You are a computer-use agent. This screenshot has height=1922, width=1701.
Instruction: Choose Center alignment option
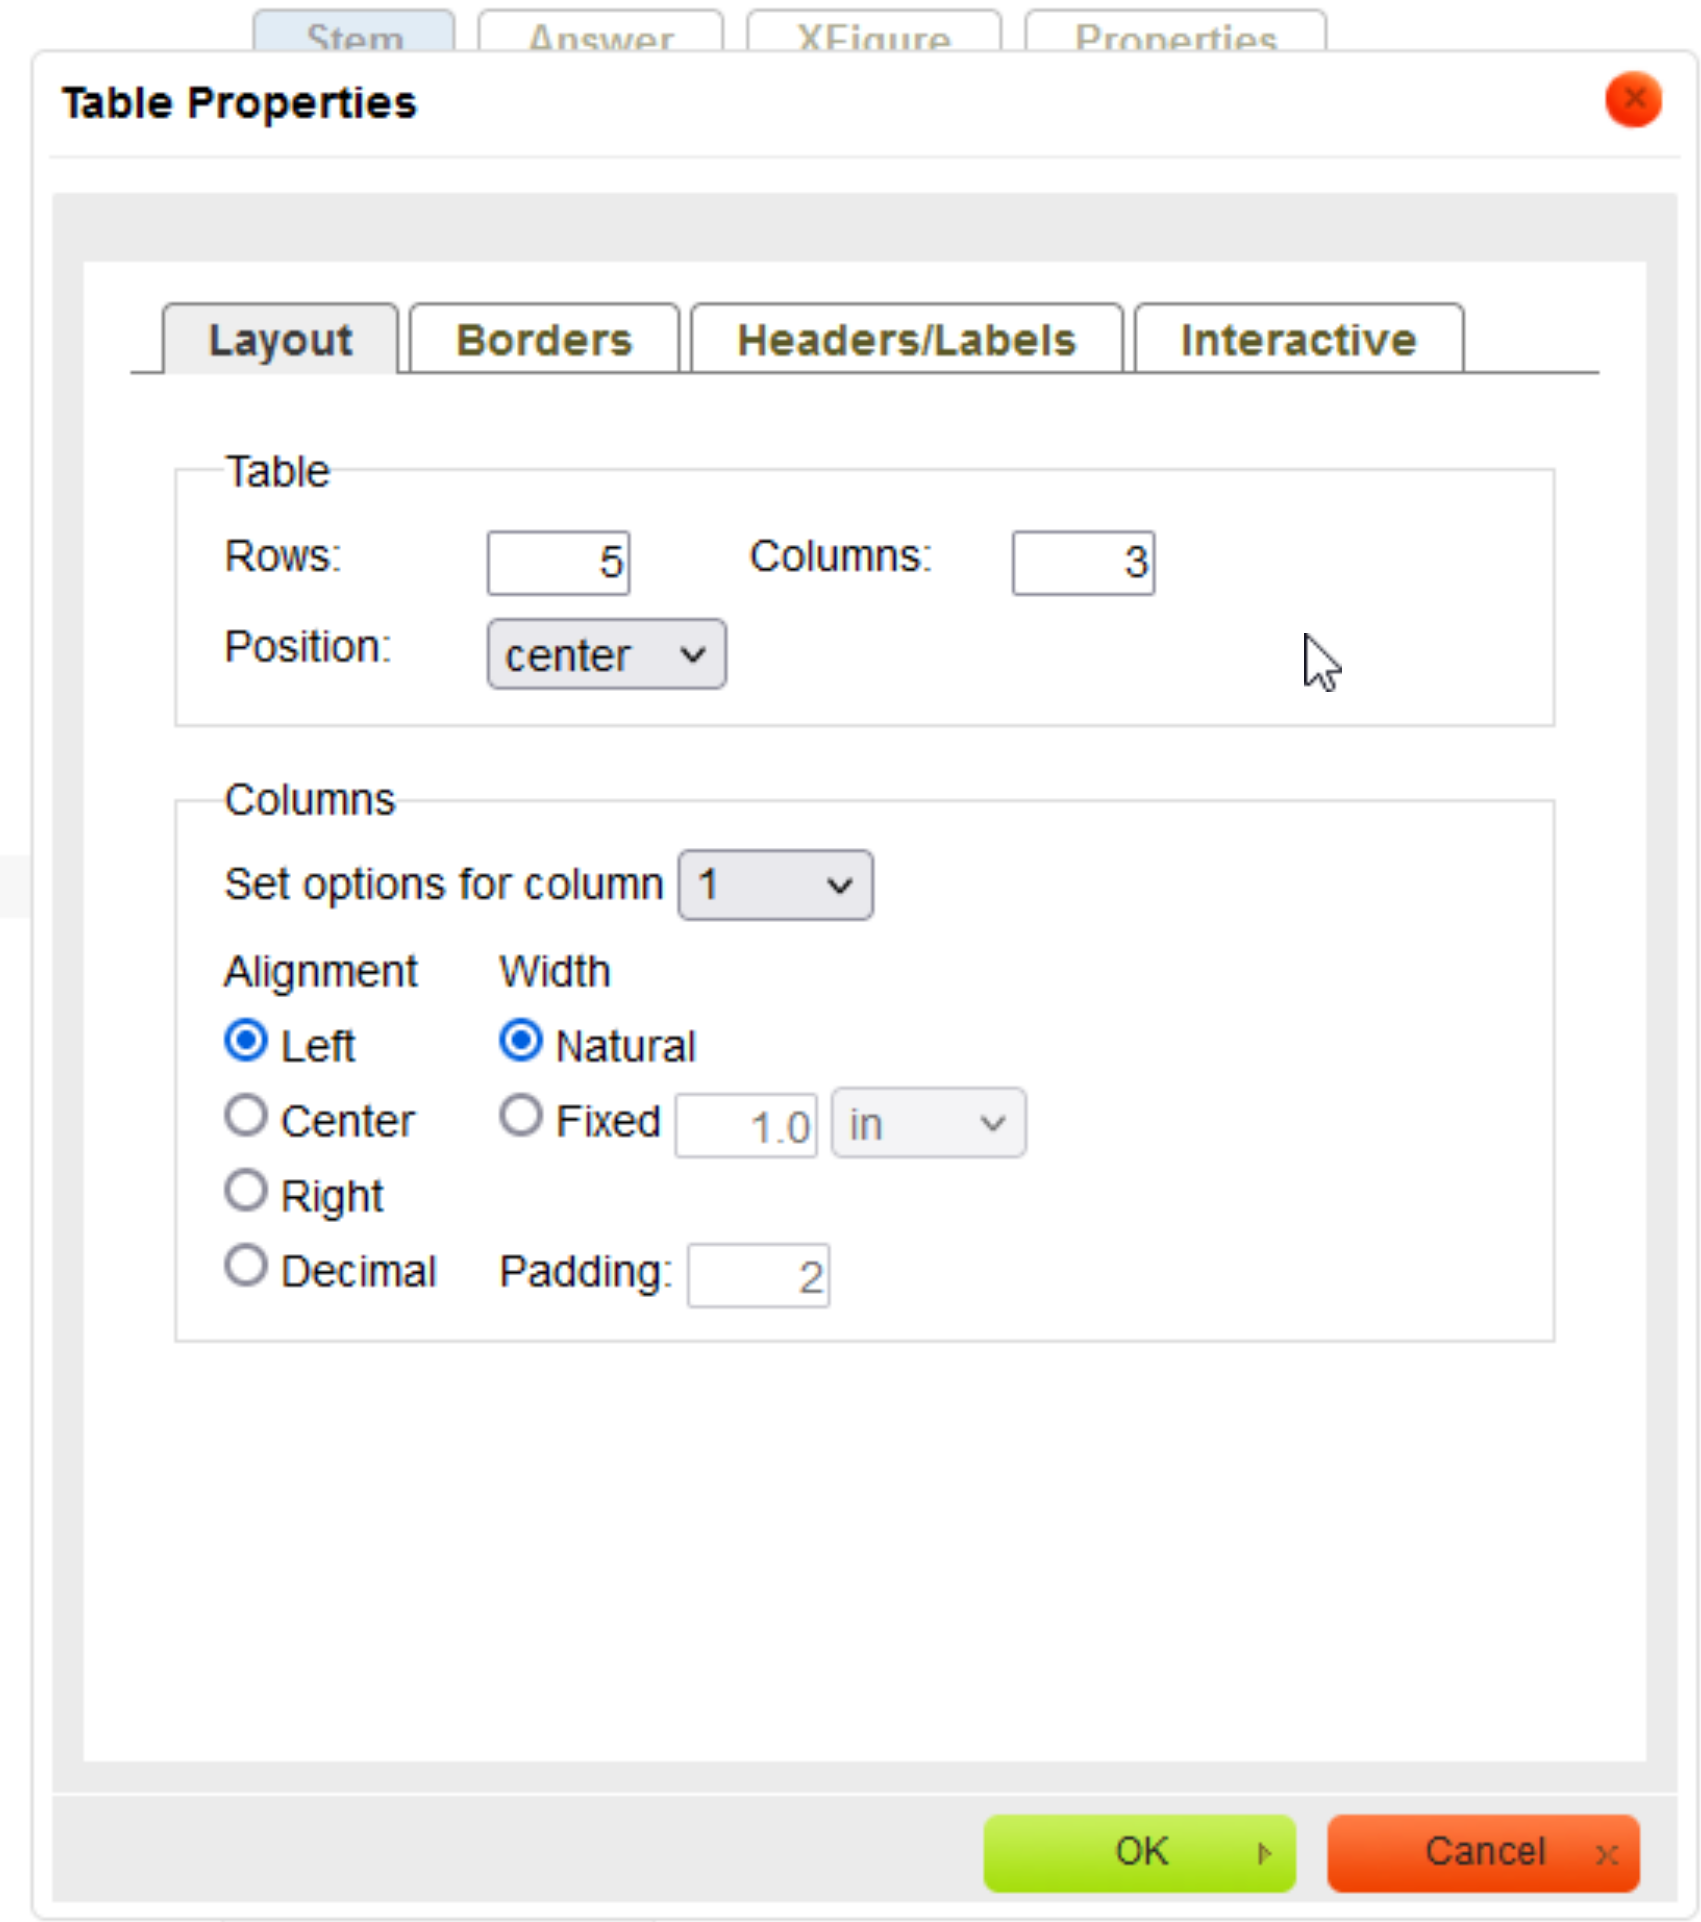click(x=246, y=1116)
